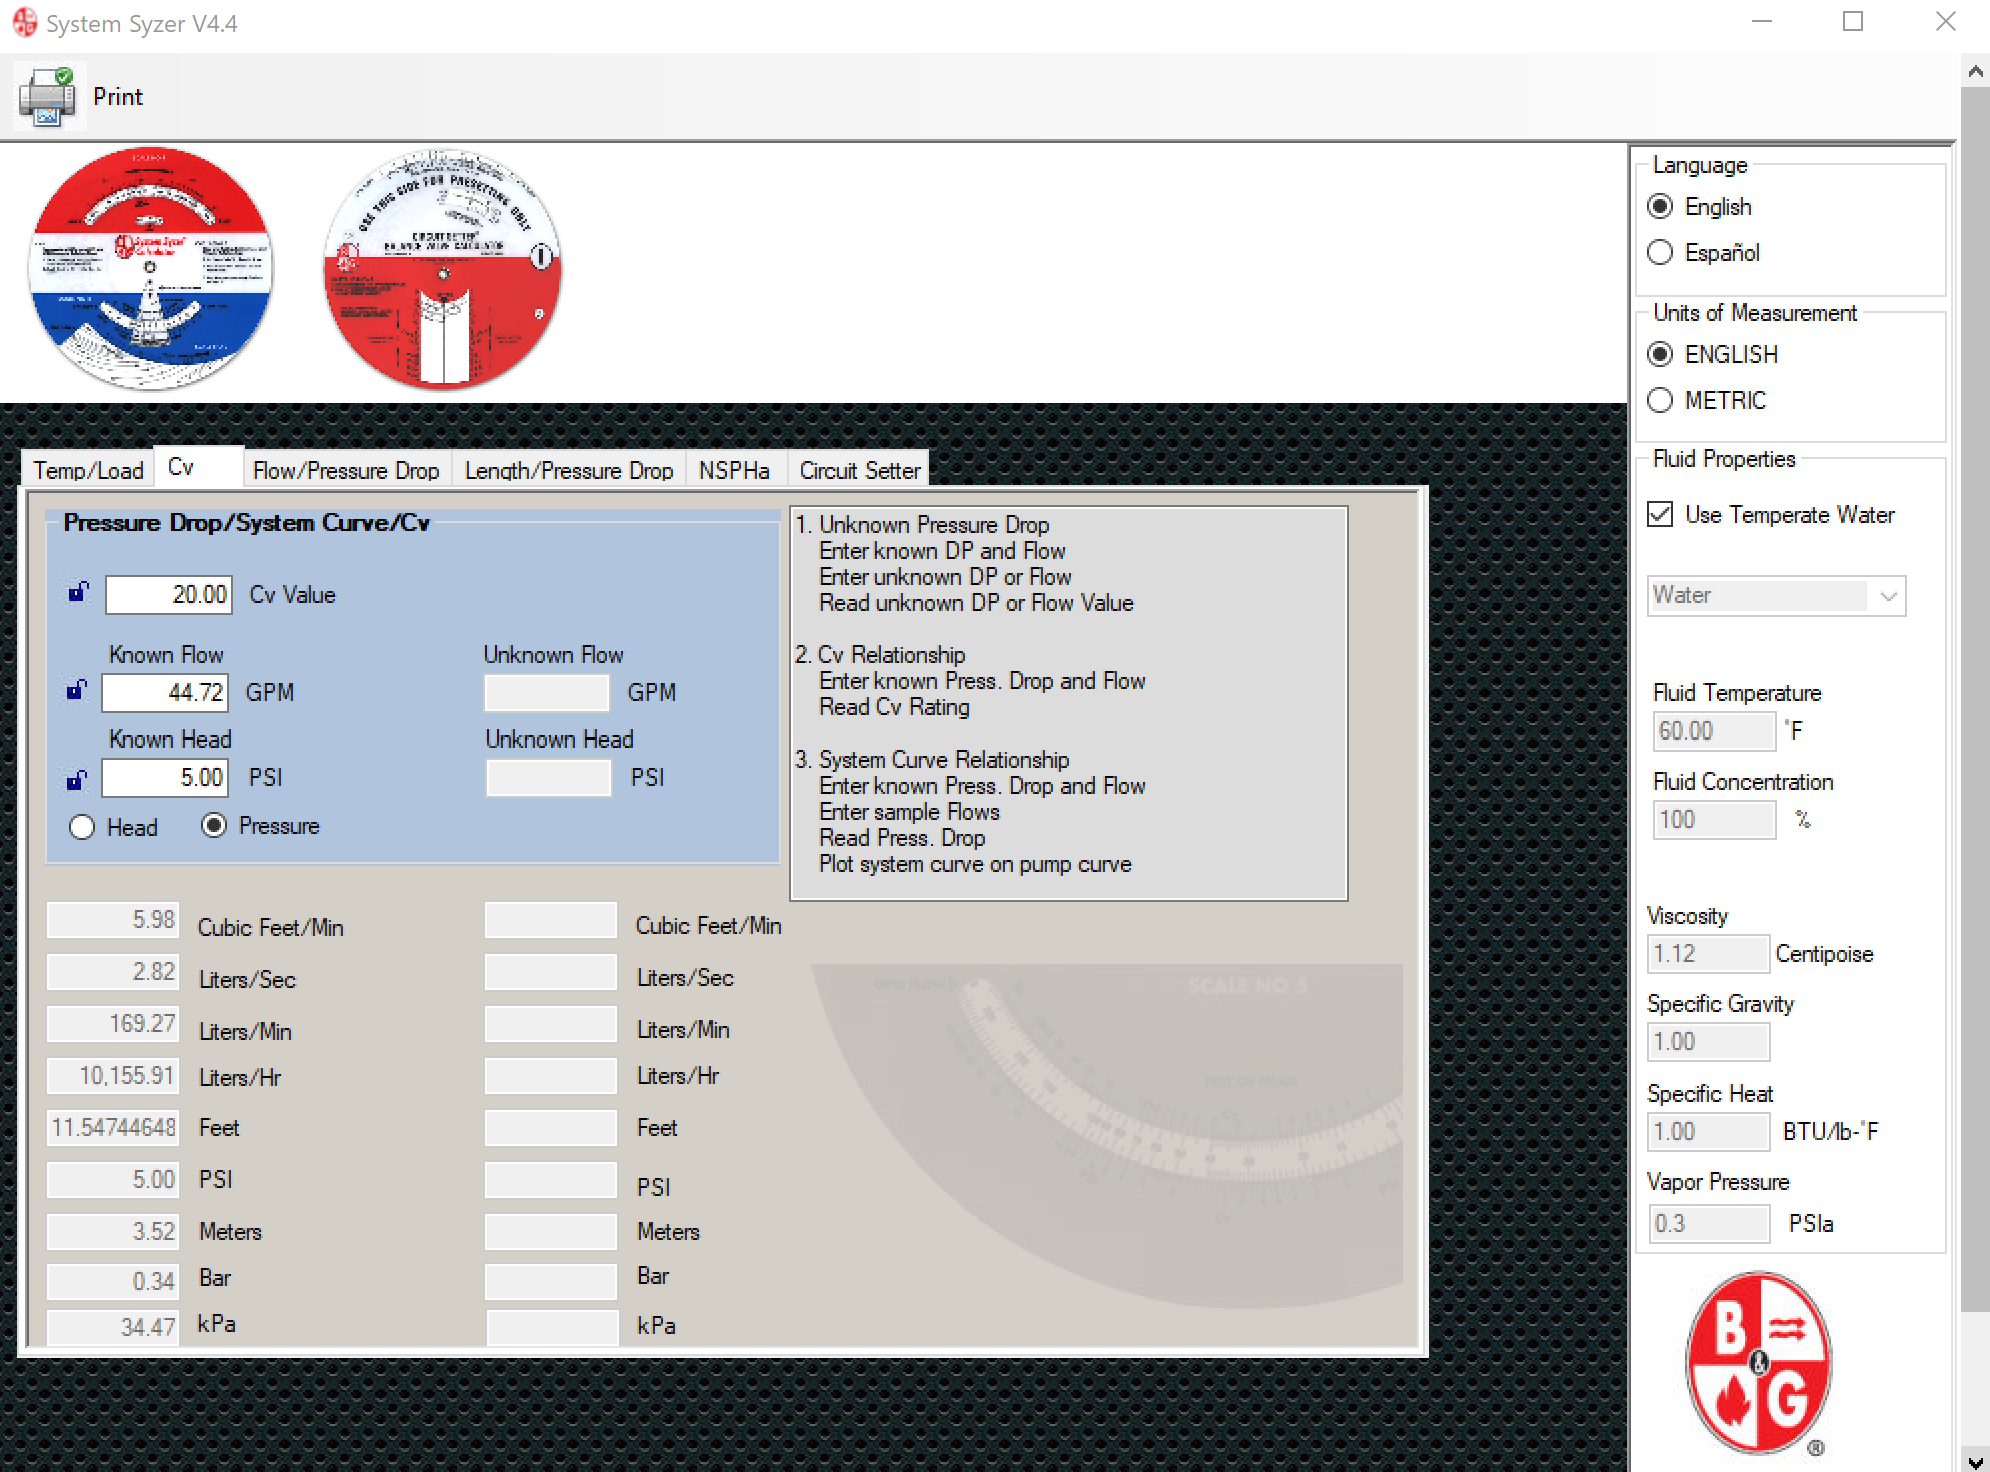Select the Head radio option
This screenshot has height=1472, width=1990.
(x=82, y=827)
